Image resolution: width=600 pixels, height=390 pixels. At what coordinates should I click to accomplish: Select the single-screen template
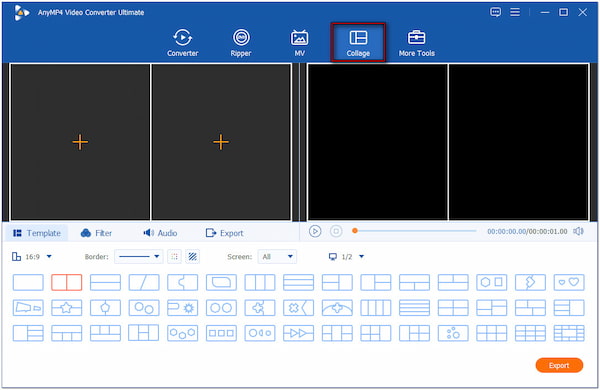coord(28,282)
